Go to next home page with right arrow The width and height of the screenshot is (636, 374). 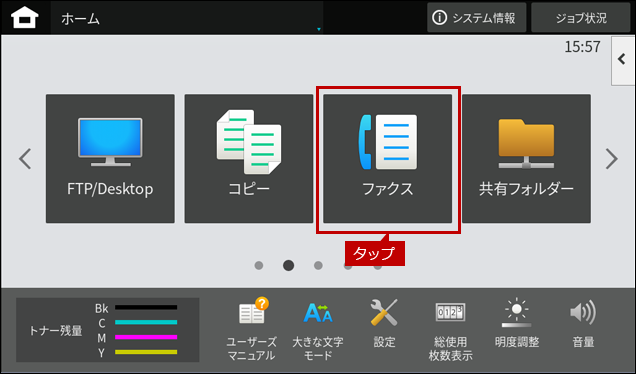pyautogui.click(x=611, y=159)
